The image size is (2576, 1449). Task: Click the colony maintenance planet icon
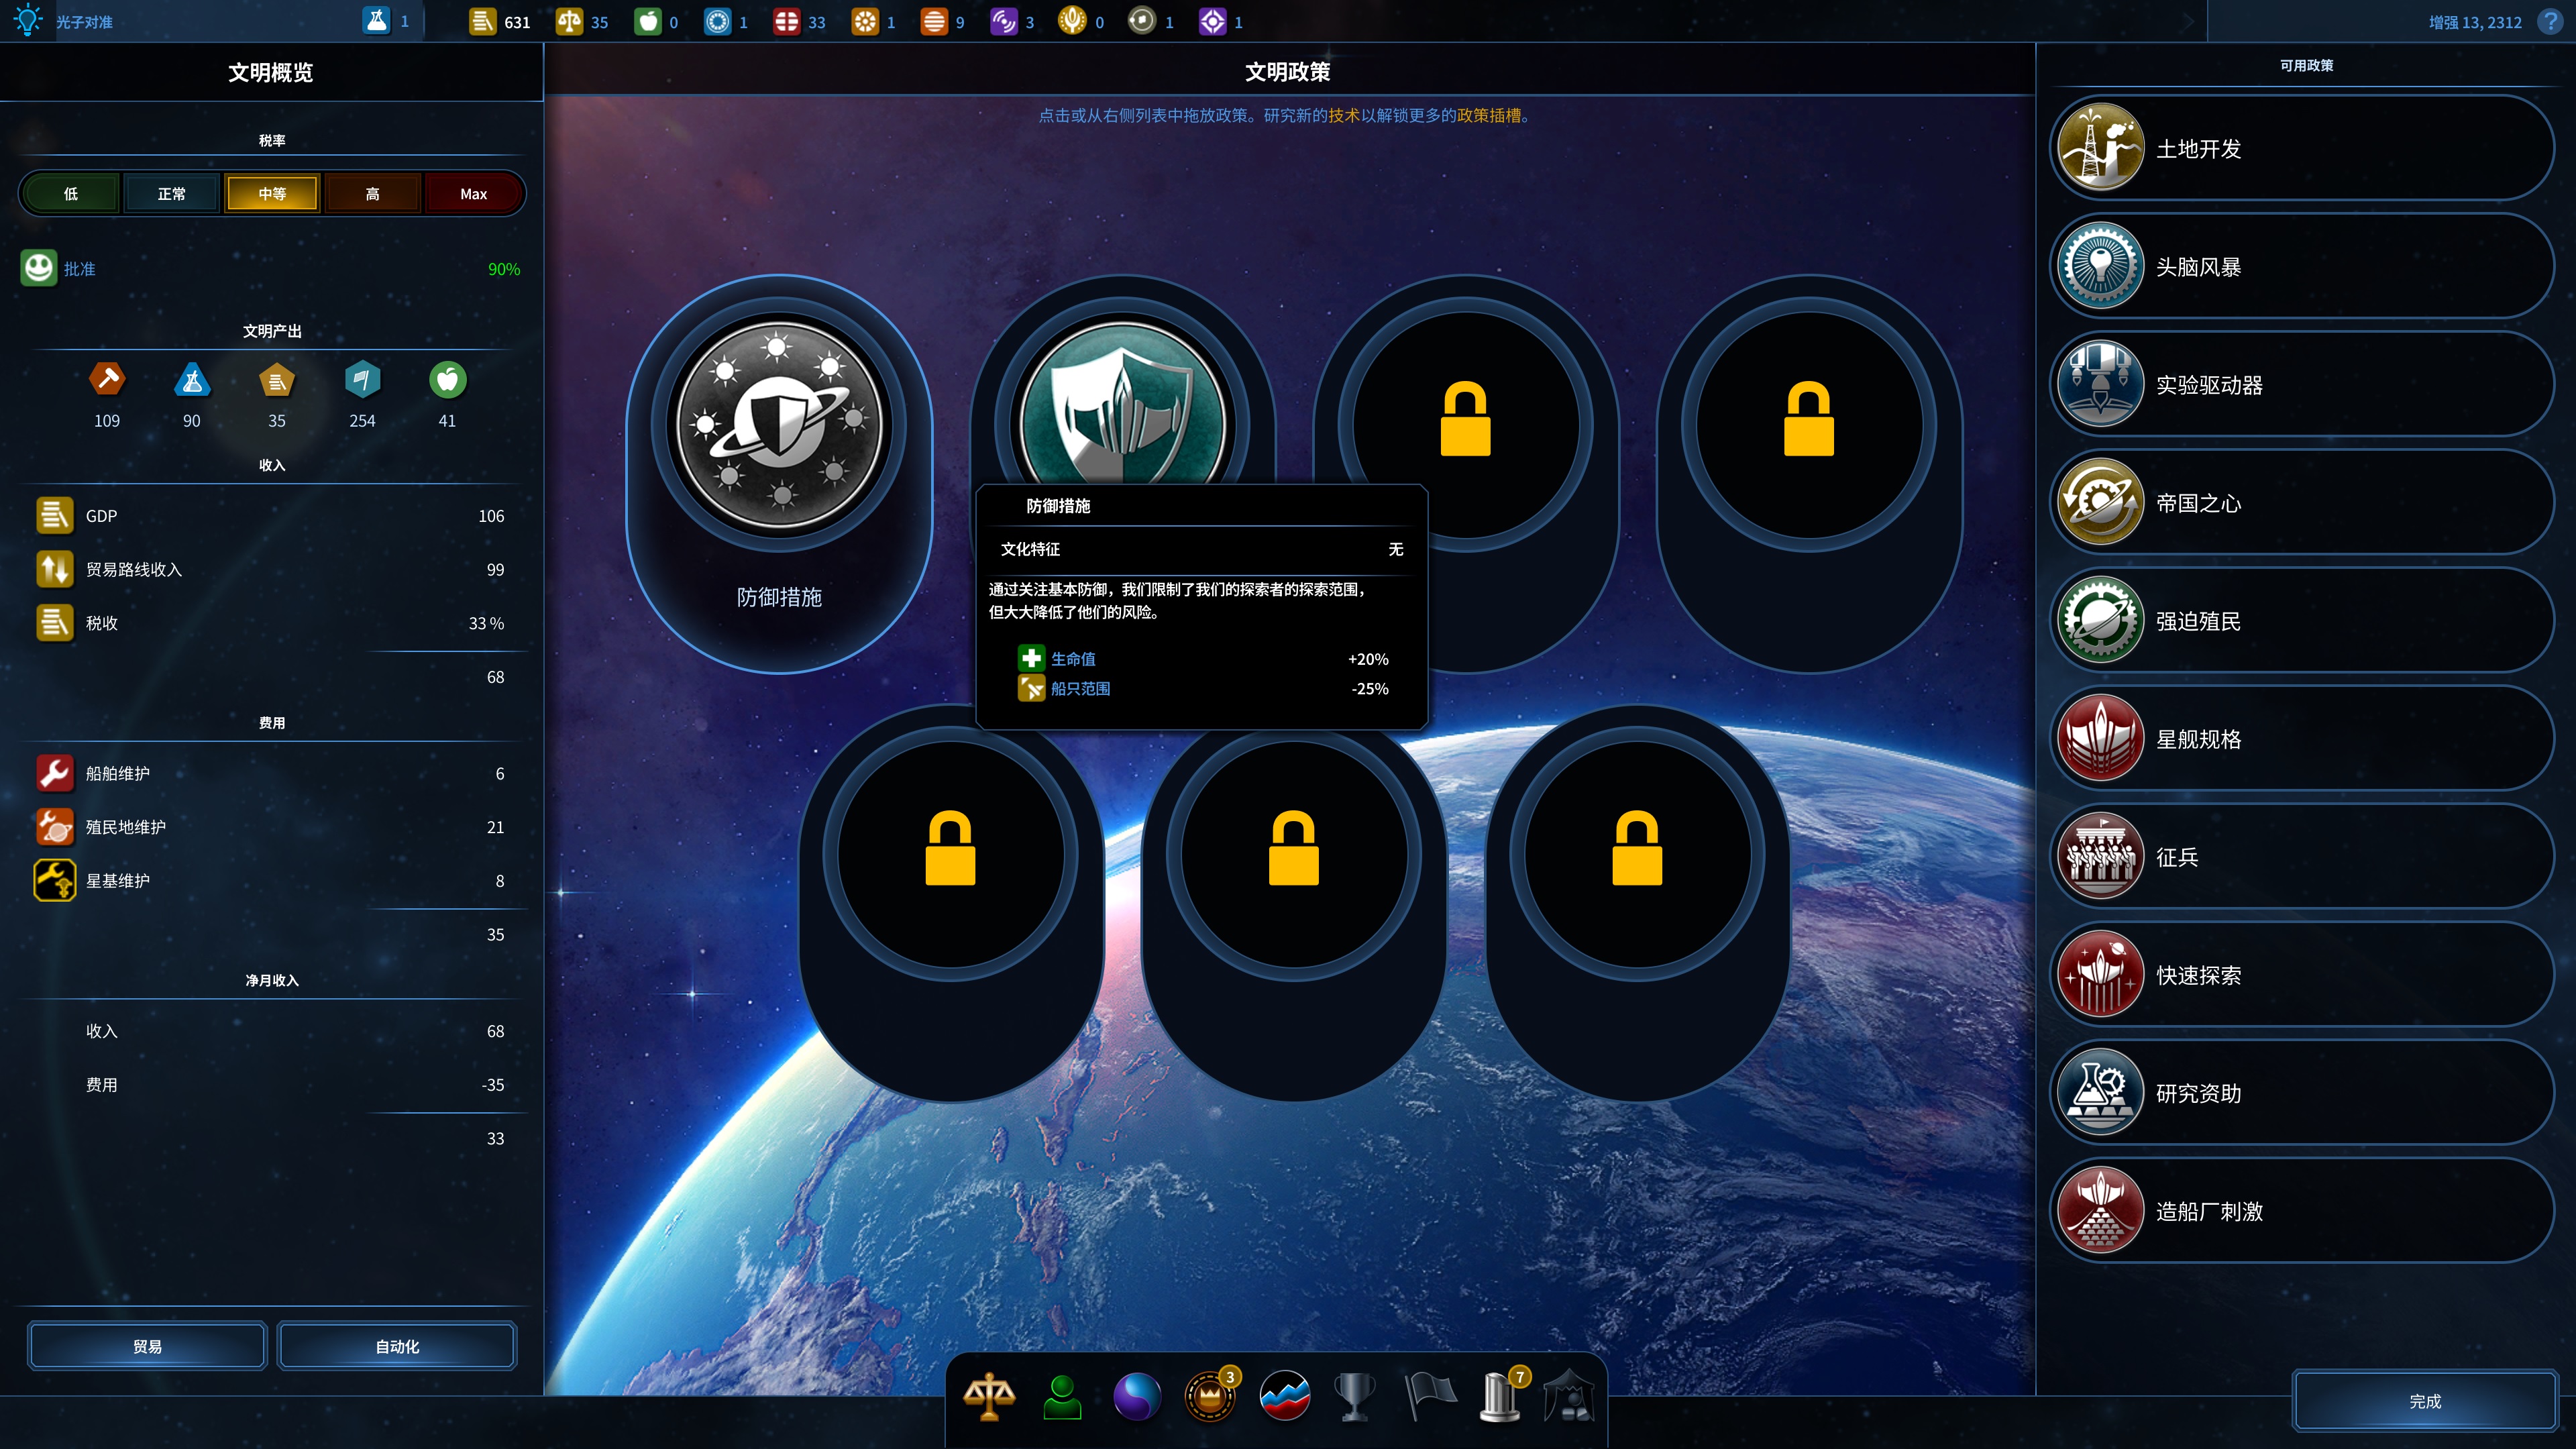pyautogui.click(x=55, y=827)
